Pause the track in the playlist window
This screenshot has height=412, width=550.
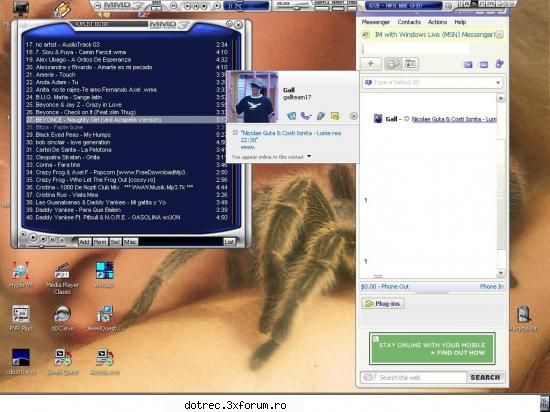[x=52, y=239]
